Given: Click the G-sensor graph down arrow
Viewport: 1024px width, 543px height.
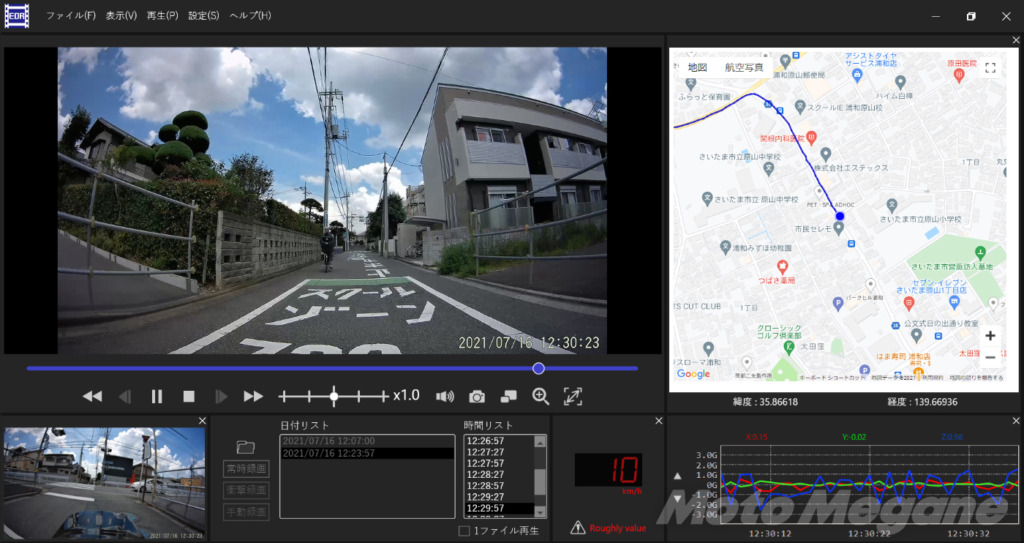Looking at the screenshot, I should pos(677,497).
